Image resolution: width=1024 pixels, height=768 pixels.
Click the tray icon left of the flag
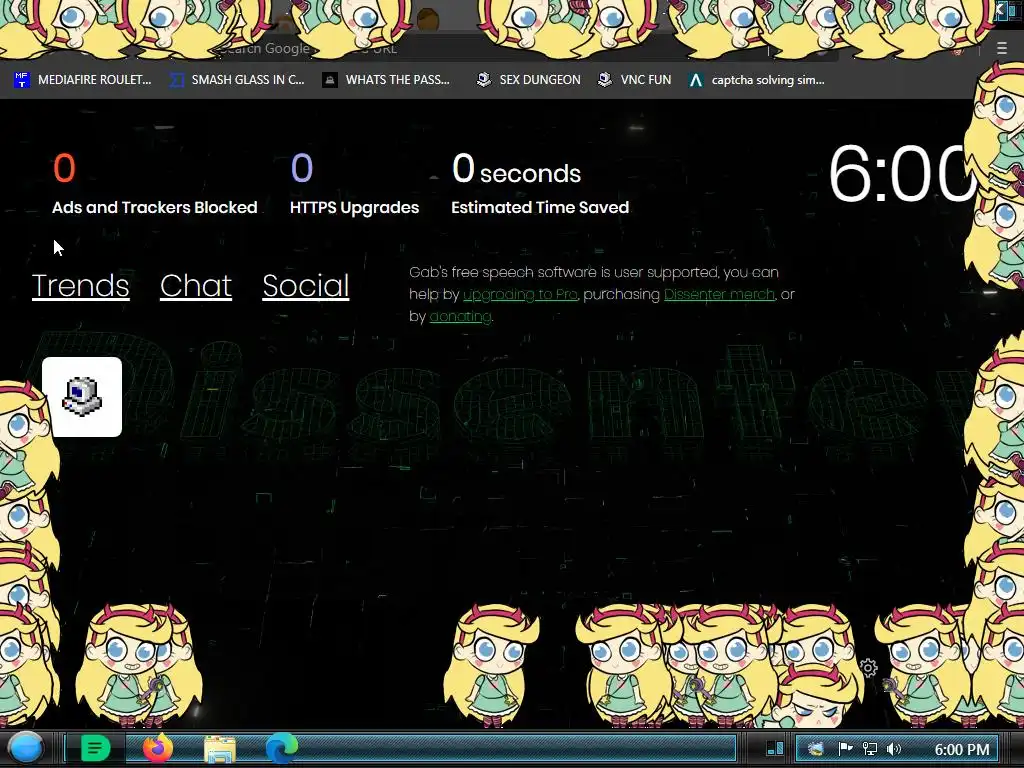click(x=816, y=749)
